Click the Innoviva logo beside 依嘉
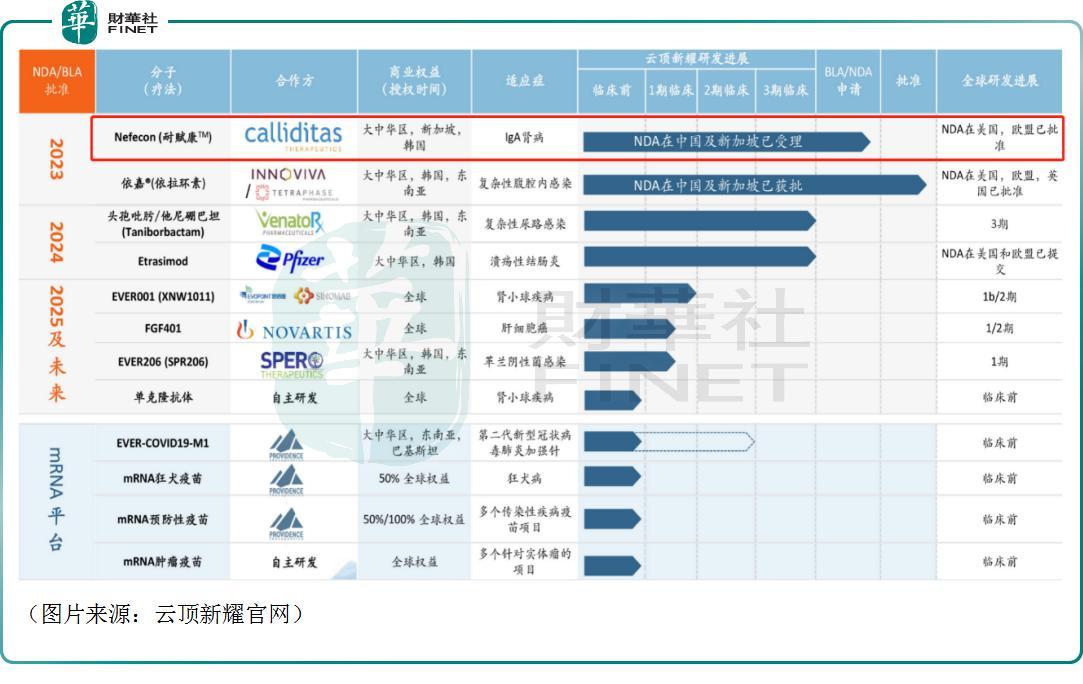1083x684 pixels. click(x=290, y=175)
